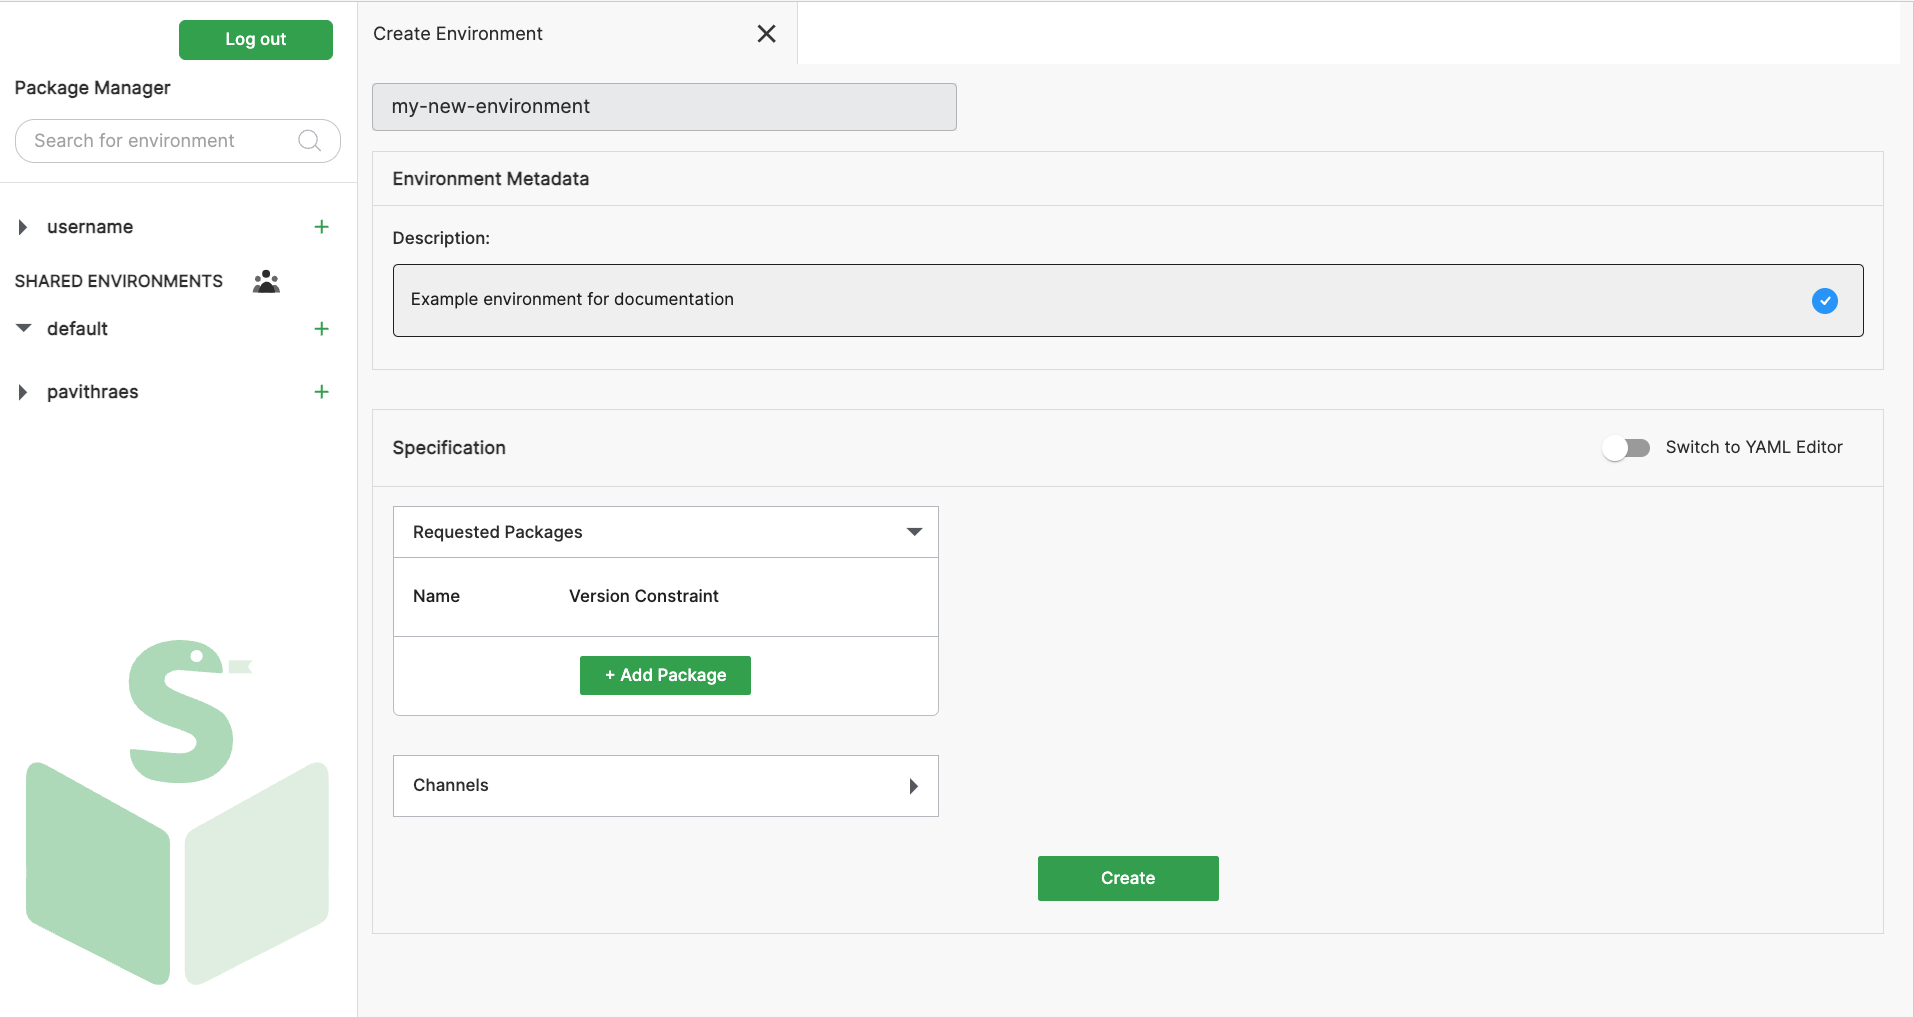1914x1017 pixels.
Task: Expand the username environments list
Action: pos(23,226)
